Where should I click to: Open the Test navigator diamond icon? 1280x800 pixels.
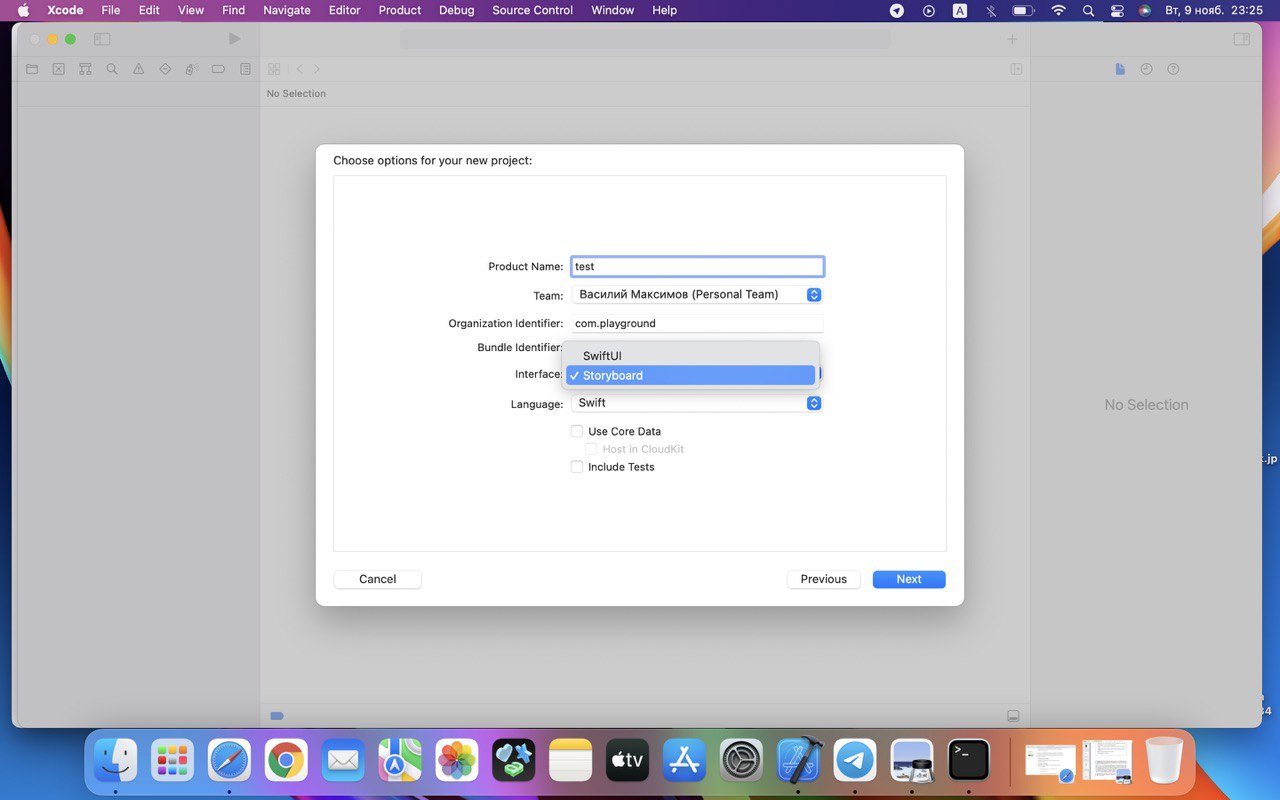tap(165, 69)
